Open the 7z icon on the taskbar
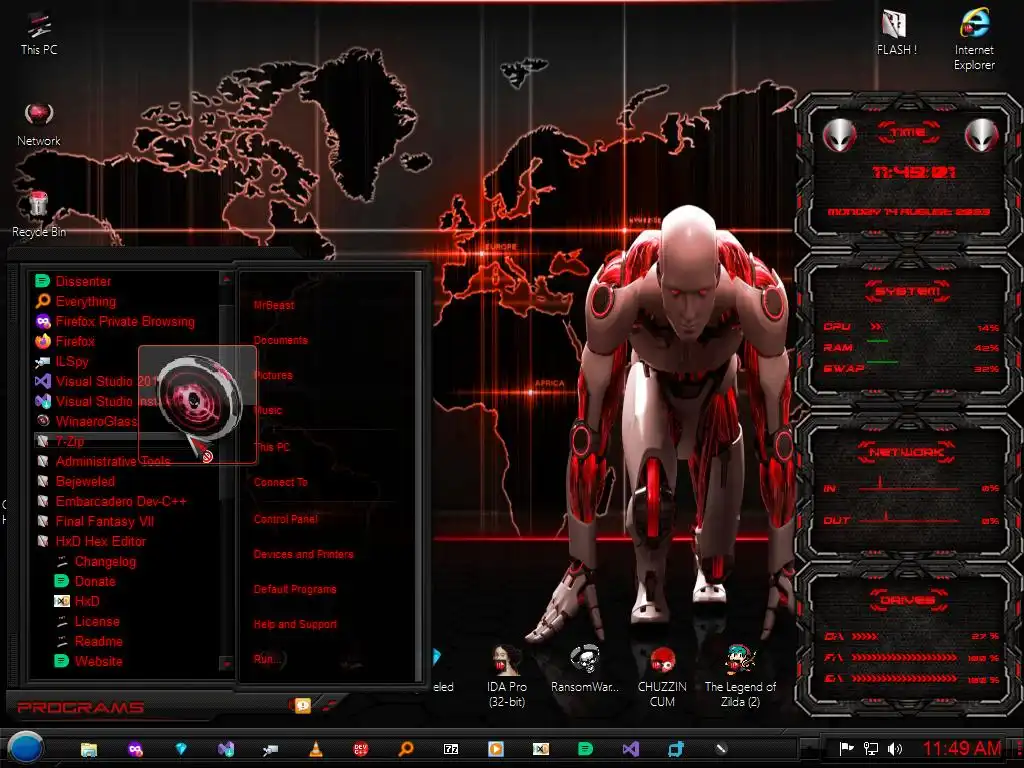1024x768 pixels. 451,749
